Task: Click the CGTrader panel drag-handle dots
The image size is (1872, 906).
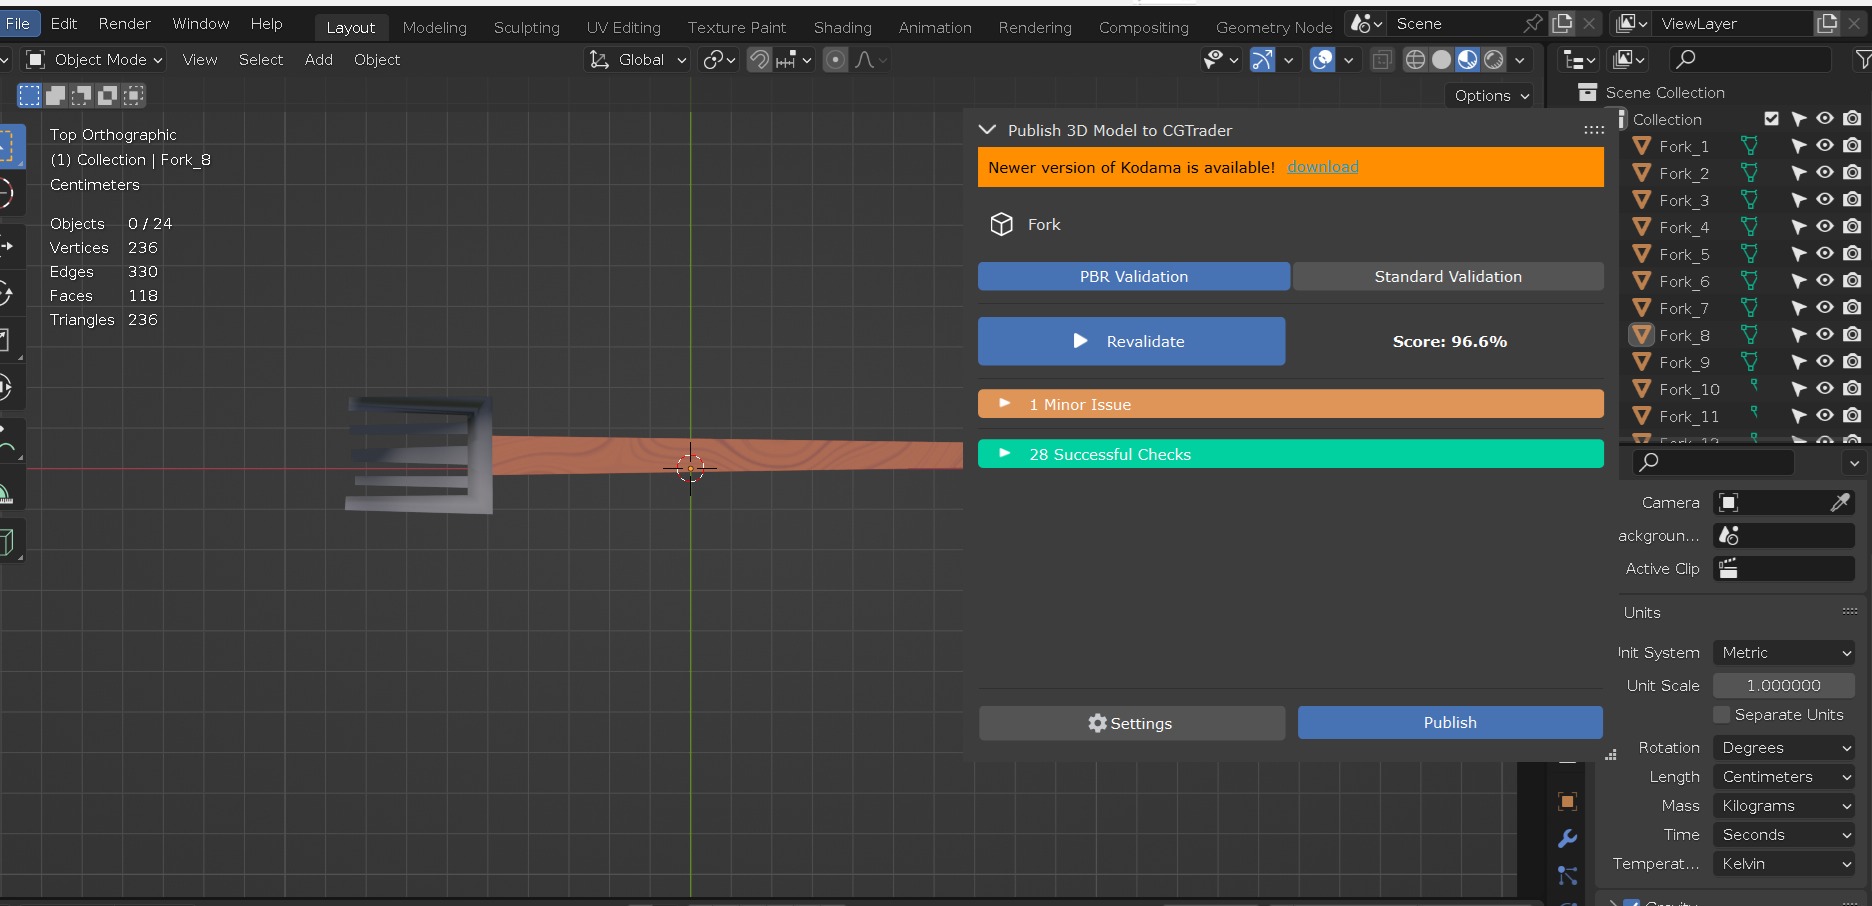Action: click(1594, 130)
